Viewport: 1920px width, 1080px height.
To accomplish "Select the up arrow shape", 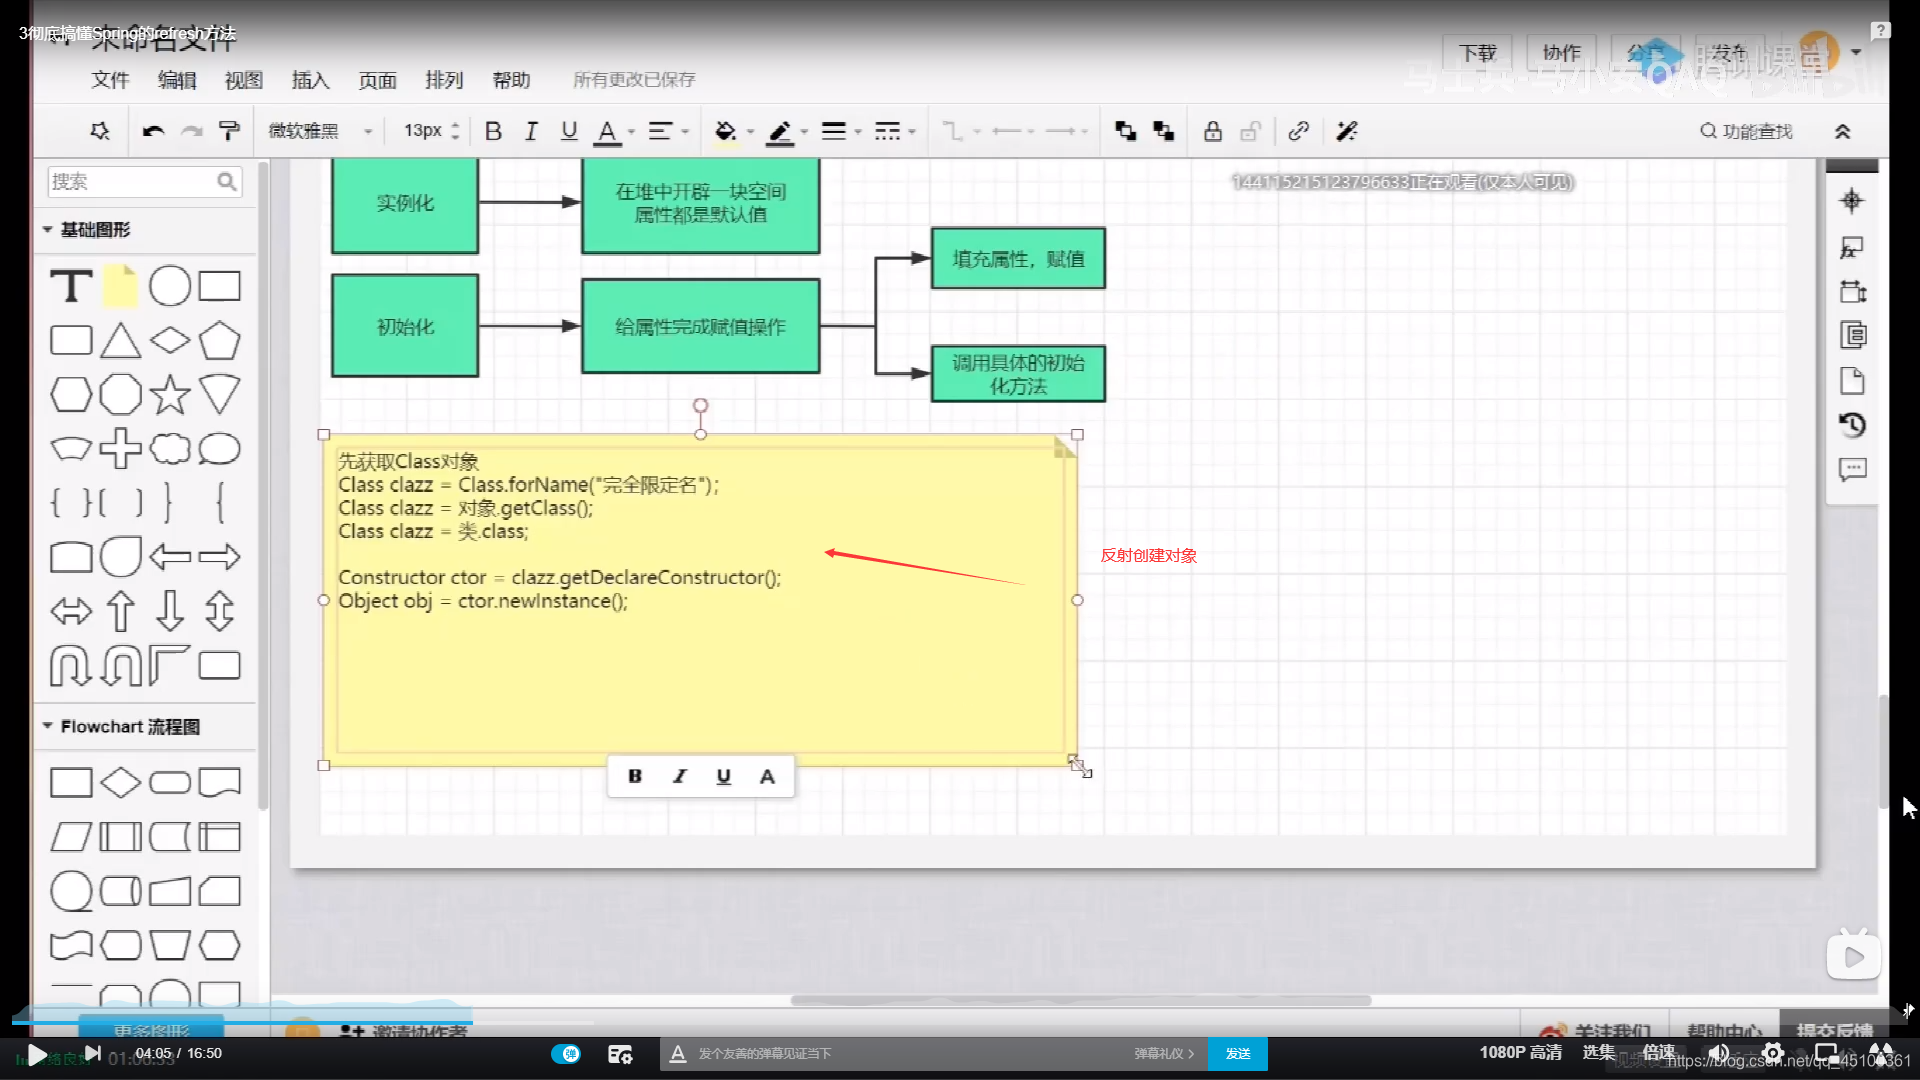I will 120,610.
